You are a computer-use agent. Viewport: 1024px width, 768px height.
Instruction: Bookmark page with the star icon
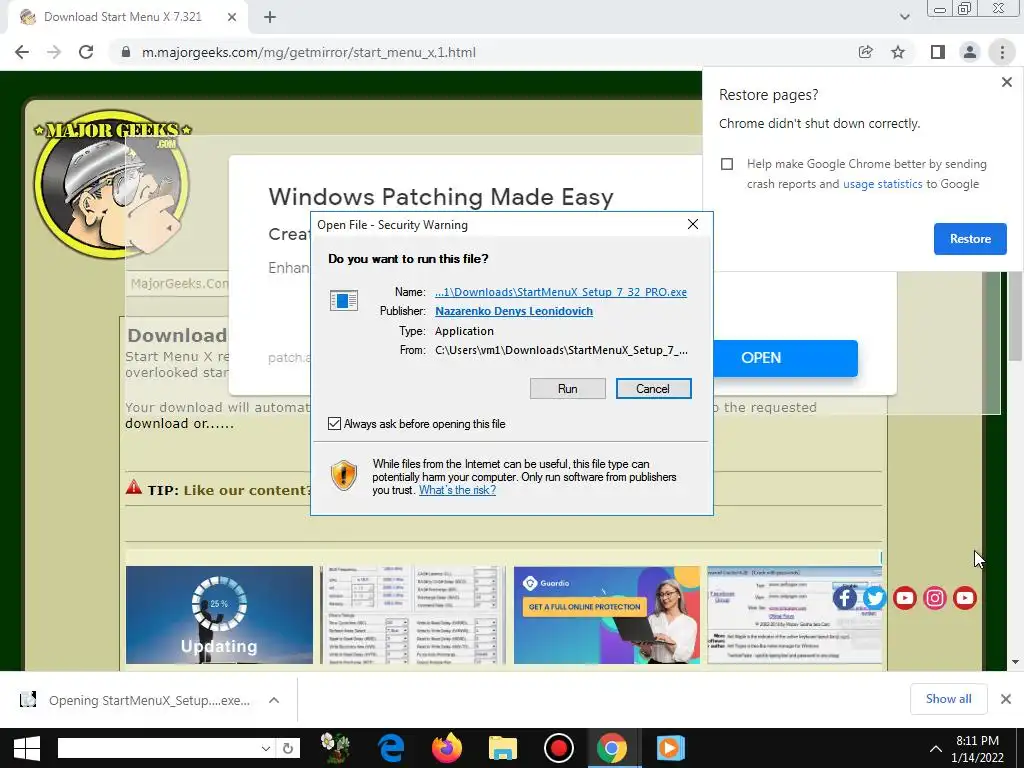[898, 52]
